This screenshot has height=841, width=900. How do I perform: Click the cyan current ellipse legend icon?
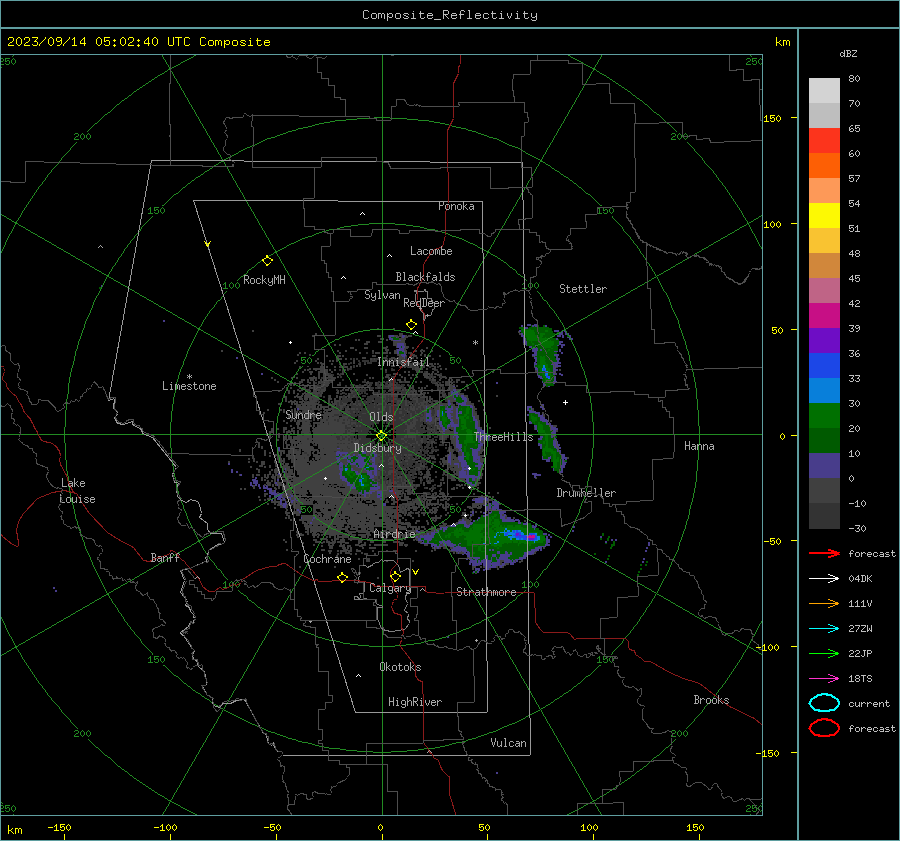824,703
